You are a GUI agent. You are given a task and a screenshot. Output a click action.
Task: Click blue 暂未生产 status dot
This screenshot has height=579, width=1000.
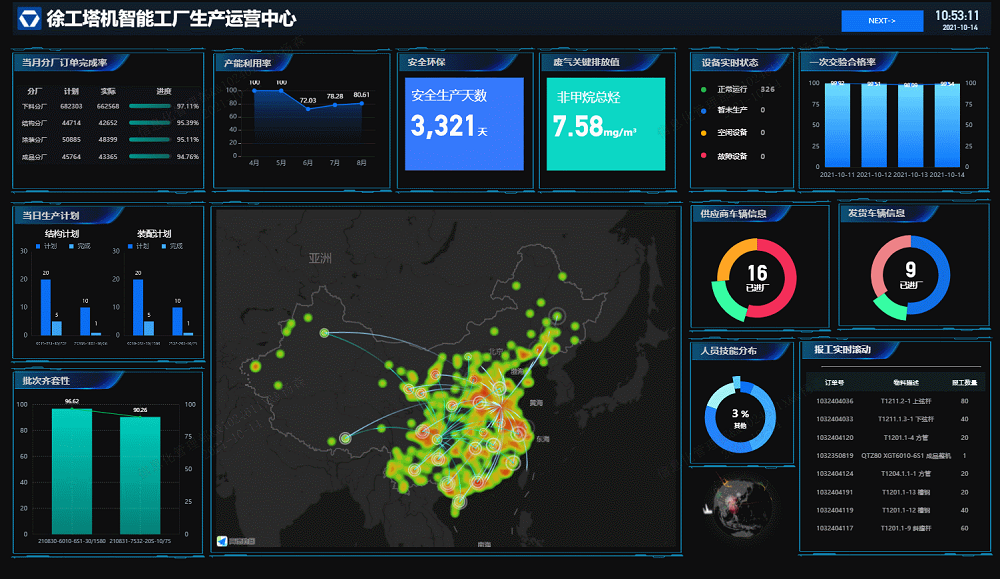click(x=705, y=110)
